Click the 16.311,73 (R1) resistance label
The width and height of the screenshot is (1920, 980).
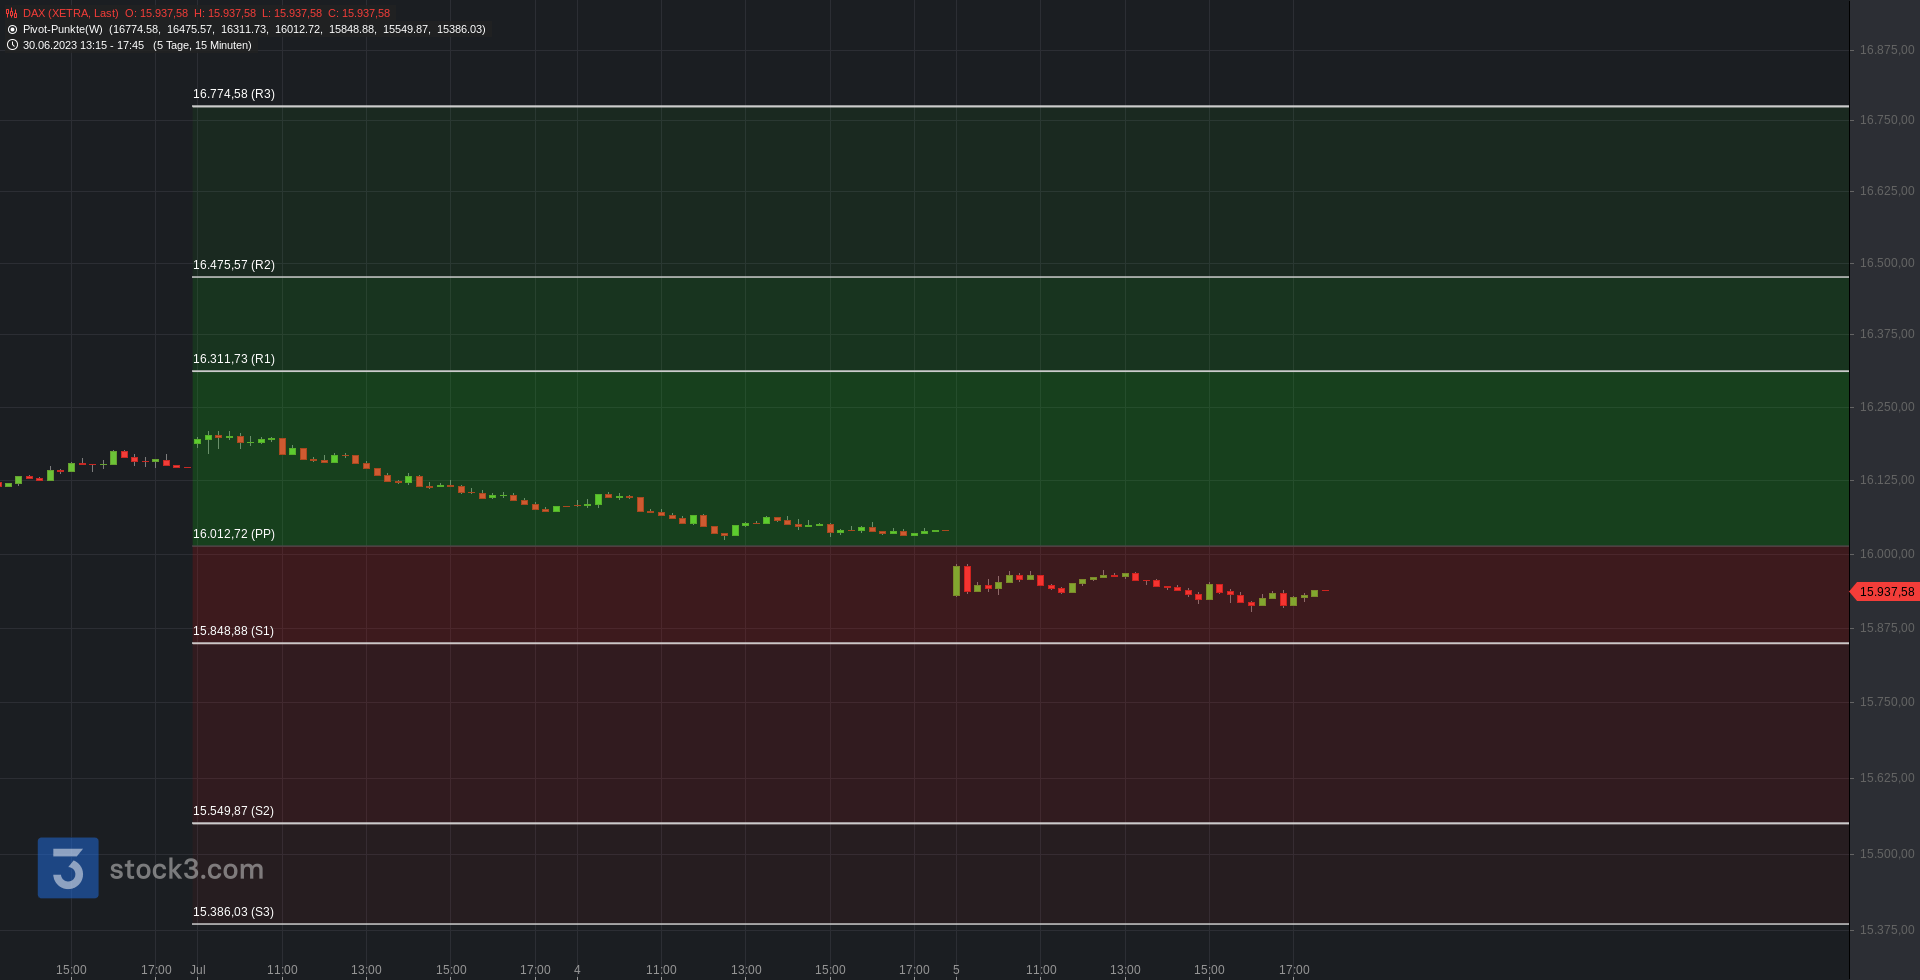point(234,359)
